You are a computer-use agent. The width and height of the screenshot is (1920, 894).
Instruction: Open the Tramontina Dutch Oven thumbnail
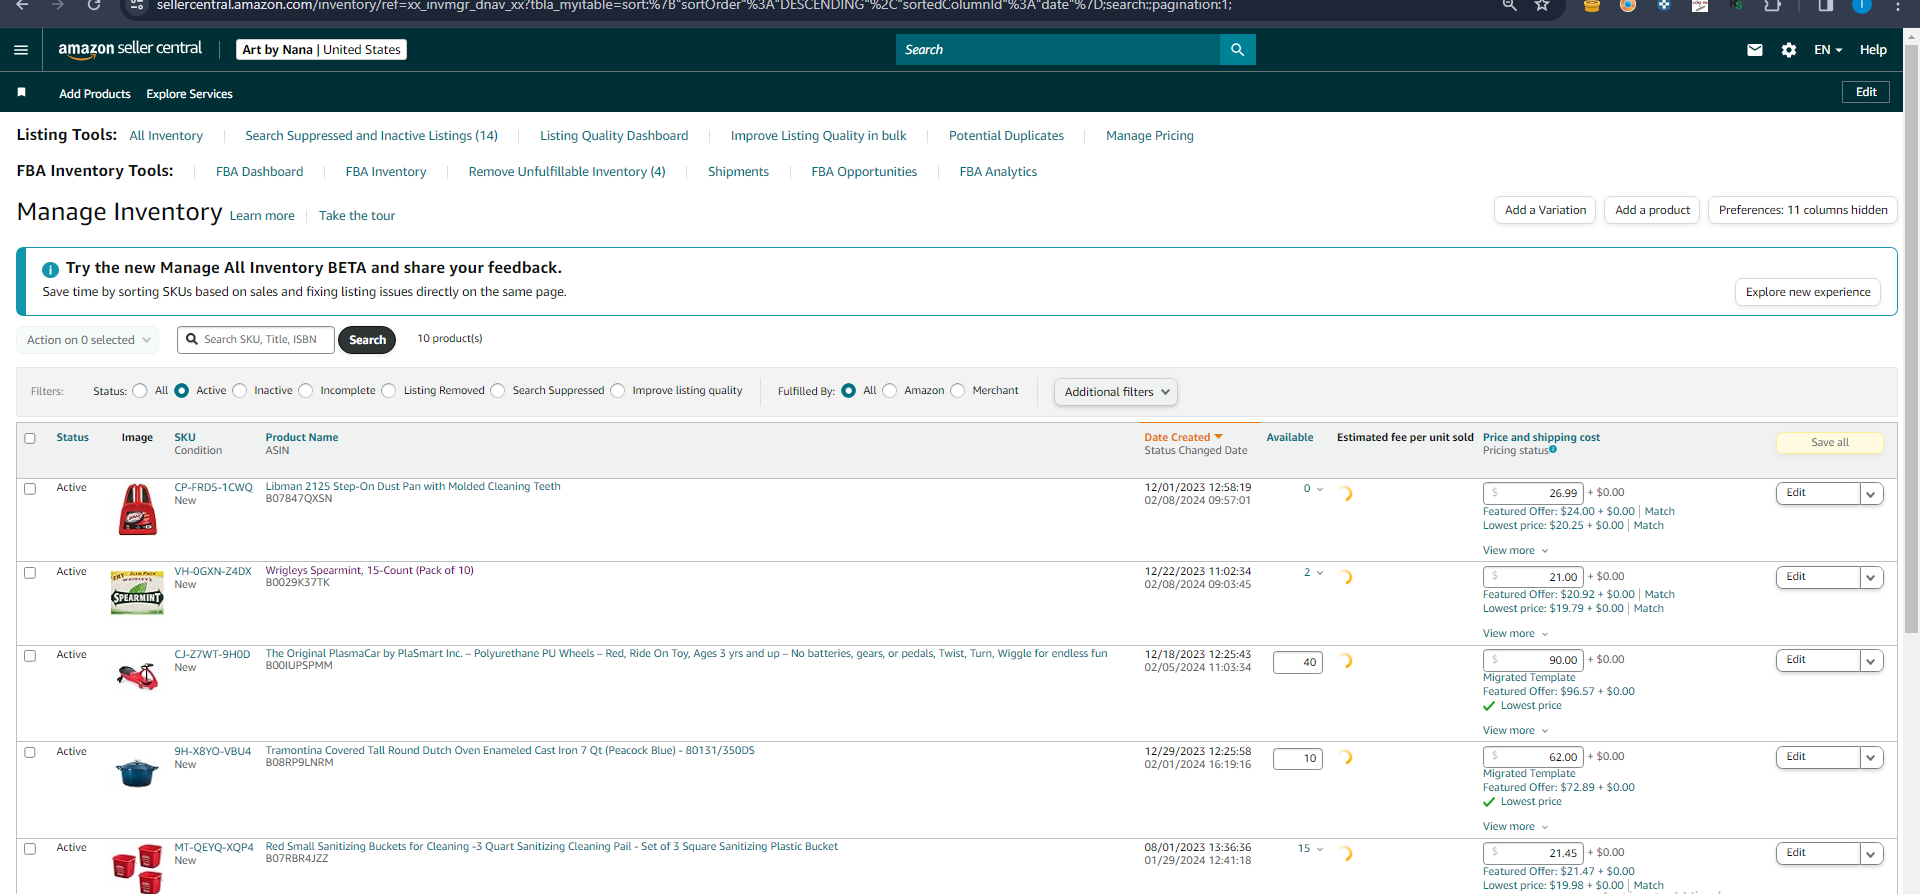tap(137, 772)
